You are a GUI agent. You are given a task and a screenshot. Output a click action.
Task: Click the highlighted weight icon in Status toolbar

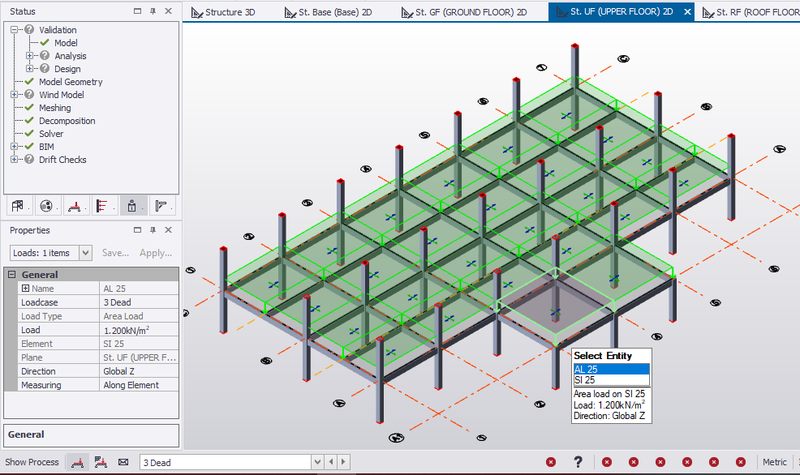tap(132, 206)
